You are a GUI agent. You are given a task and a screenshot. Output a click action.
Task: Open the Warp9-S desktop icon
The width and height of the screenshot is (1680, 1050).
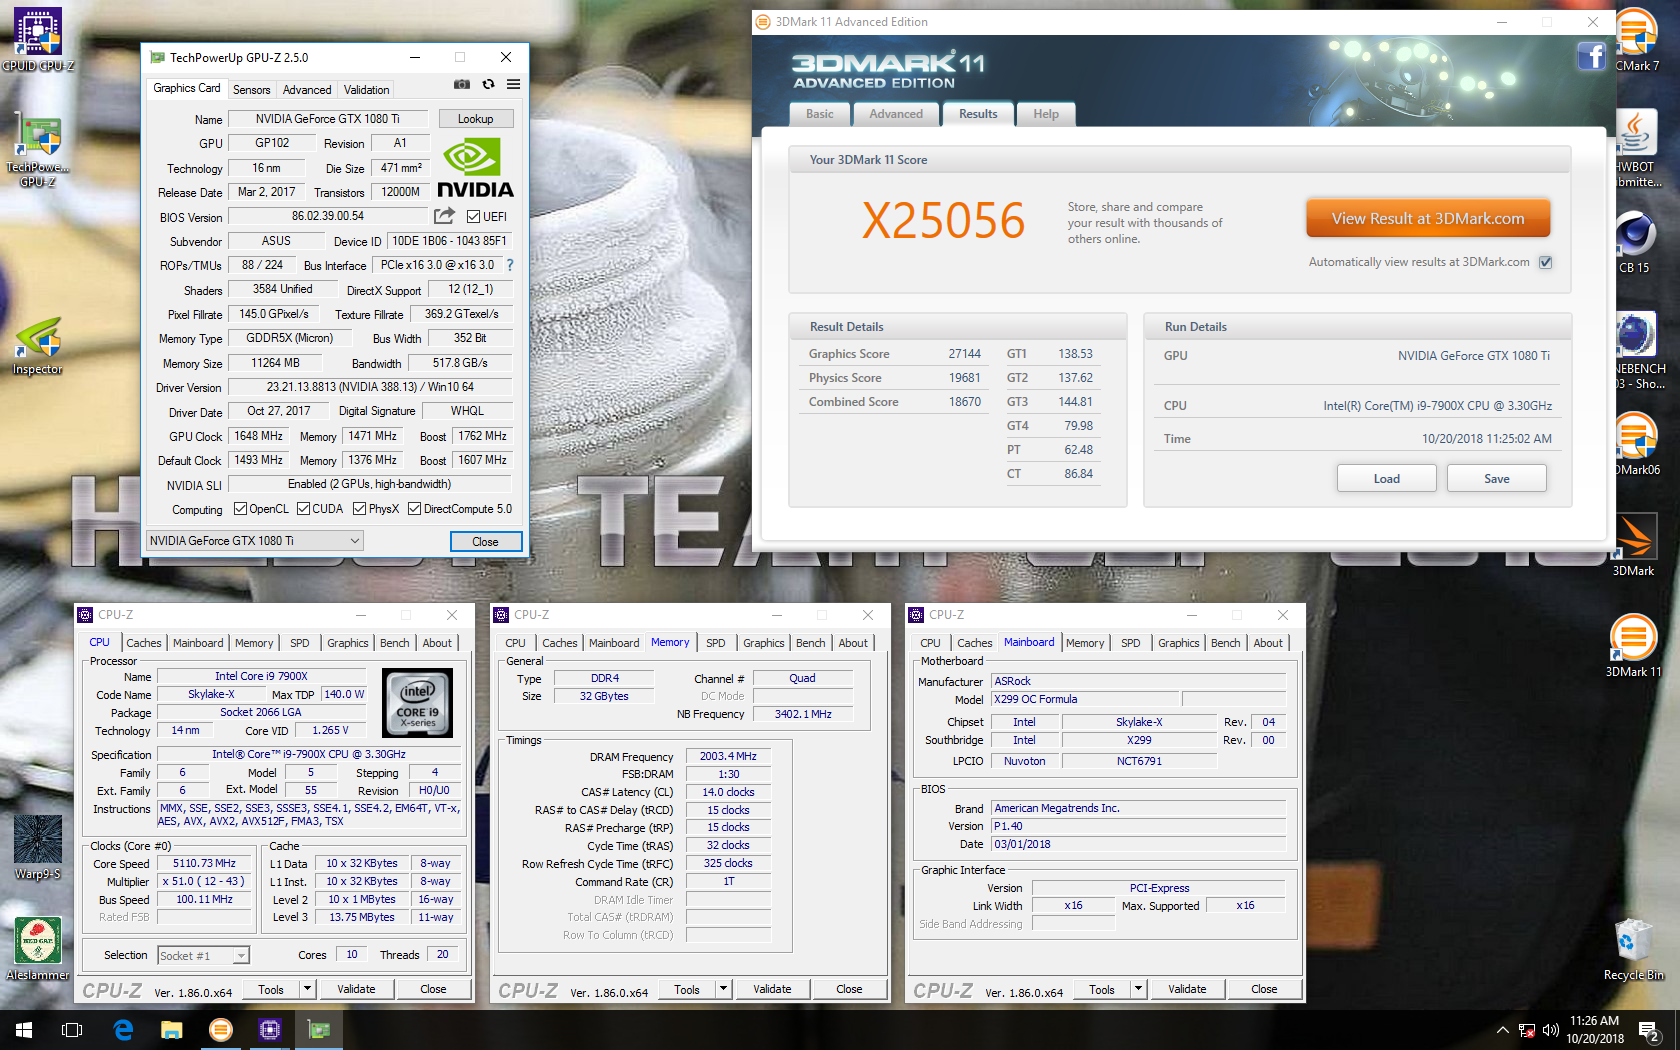[x=38, y=847]
